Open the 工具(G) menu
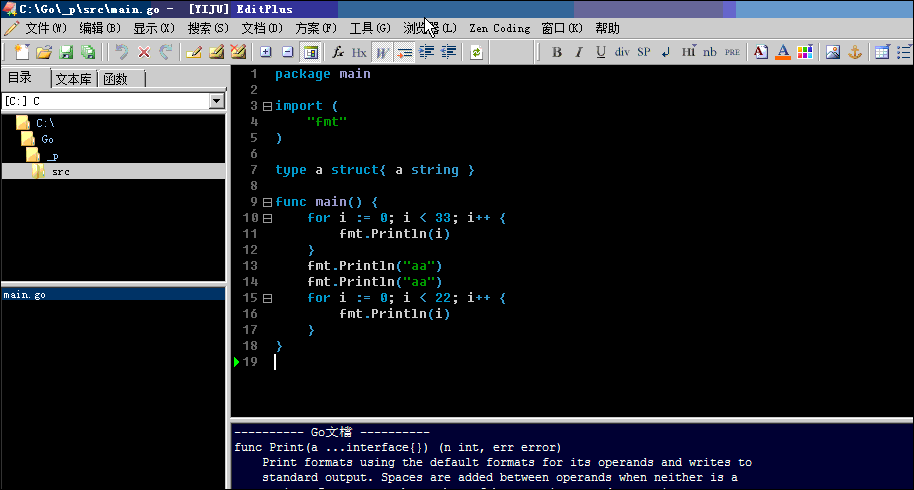The image size is (914, 490). (x=370, y=28)
